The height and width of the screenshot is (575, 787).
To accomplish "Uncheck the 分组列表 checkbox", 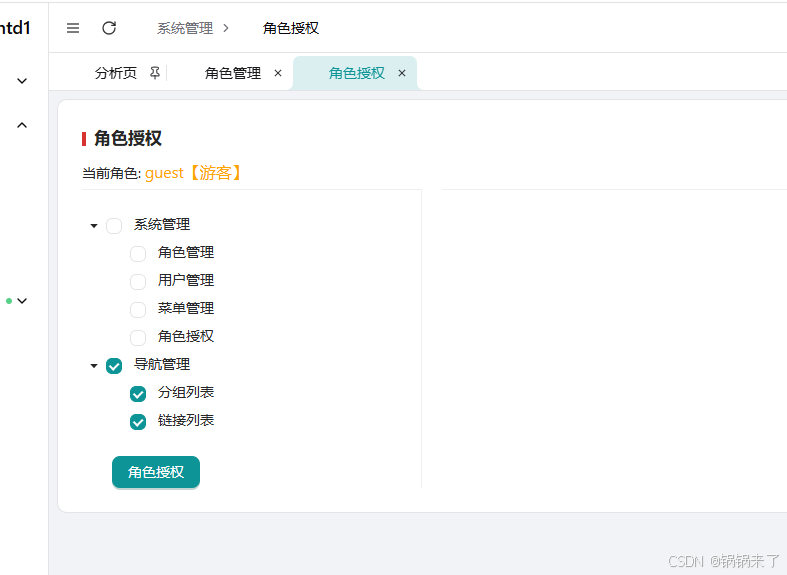I will 138,394.
